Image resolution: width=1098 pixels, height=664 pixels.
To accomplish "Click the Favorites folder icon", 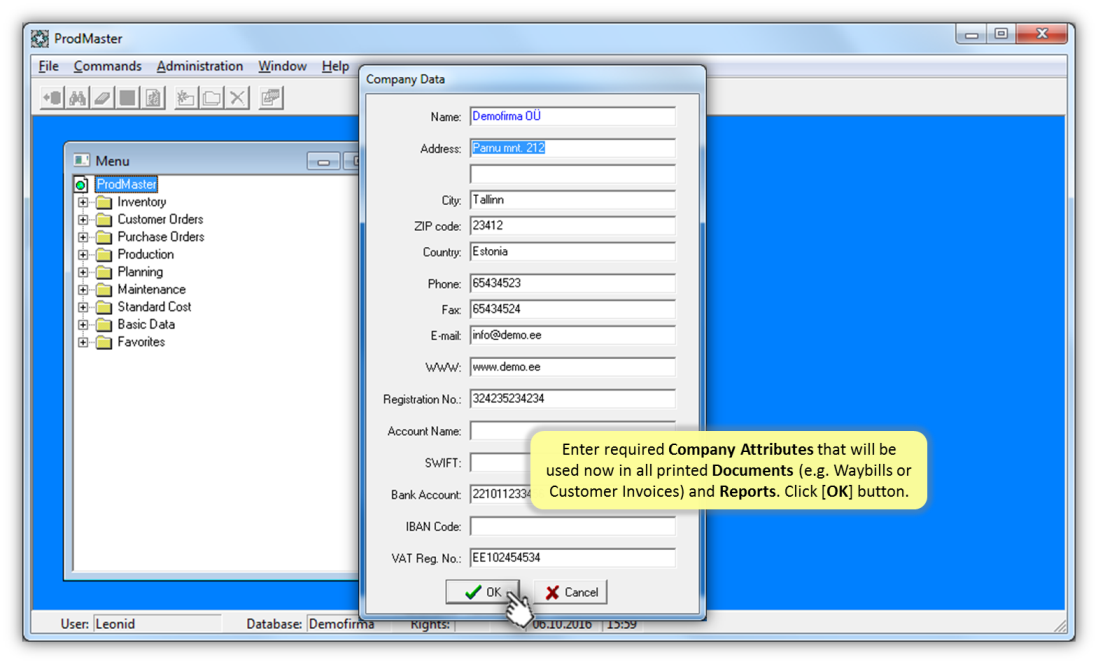I will click(x=104, y=343).
